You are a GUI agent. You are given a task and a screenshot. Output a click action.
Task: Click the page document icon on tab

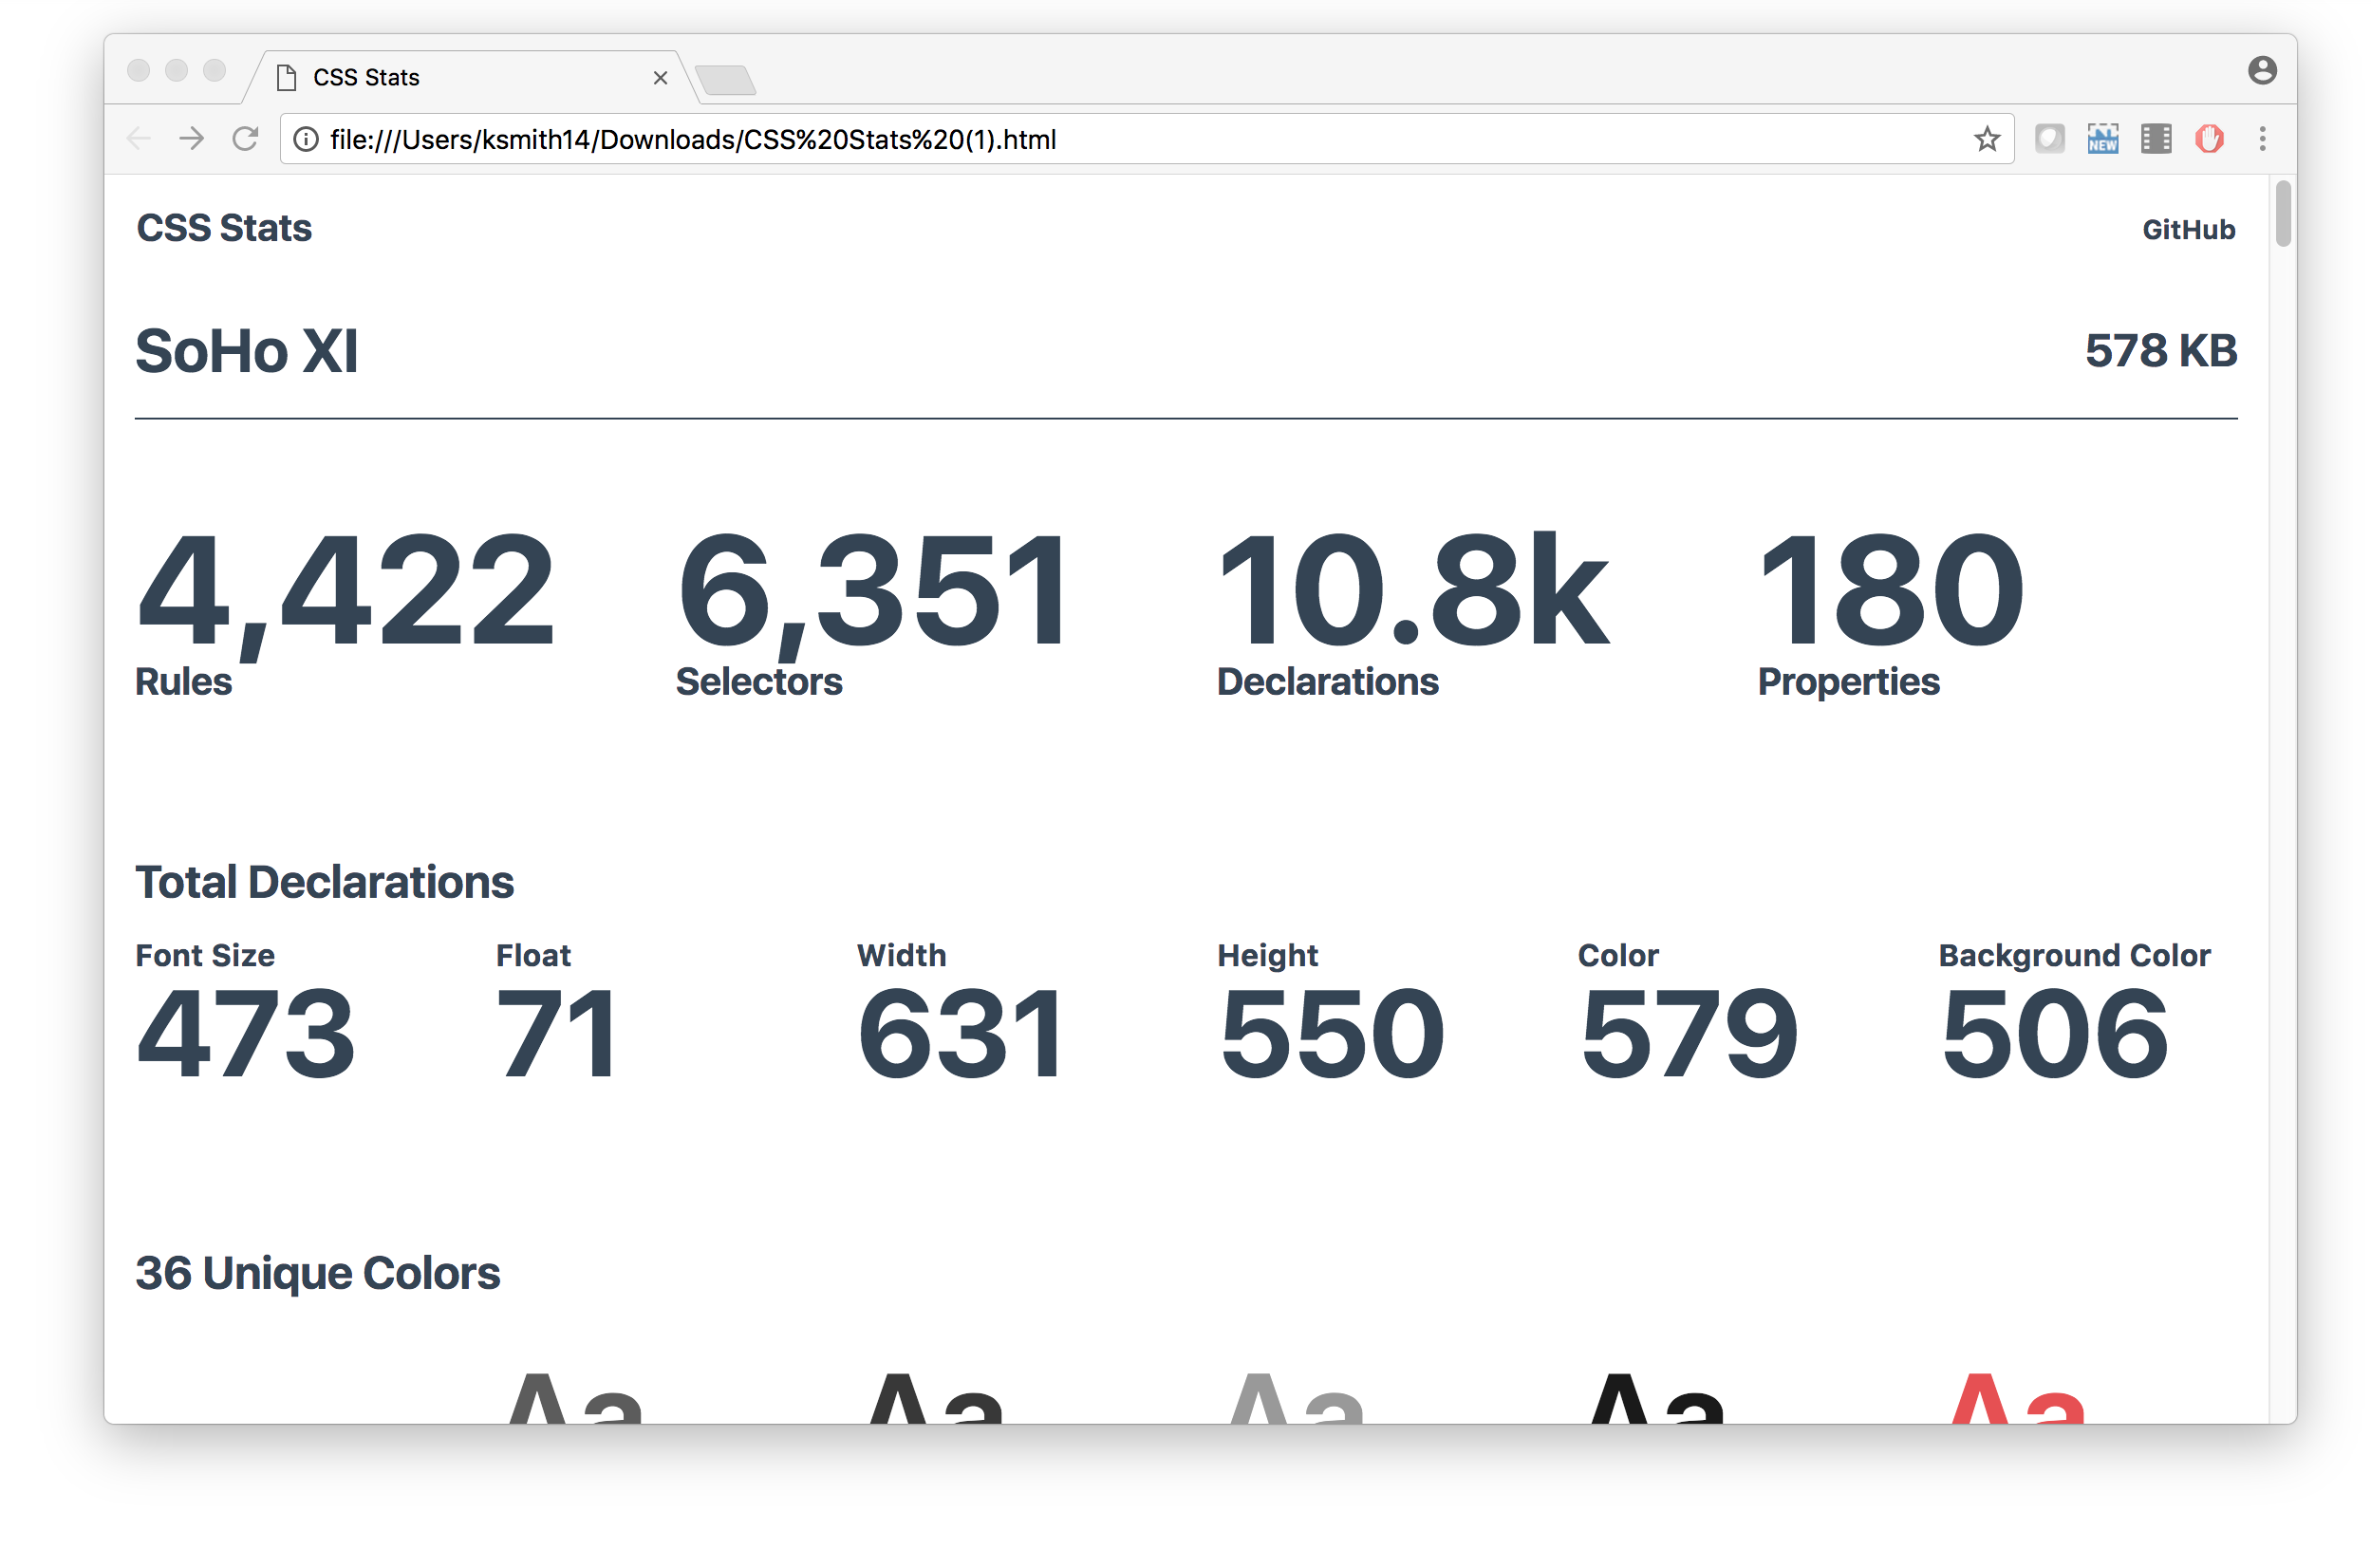(x=286, y=77)
